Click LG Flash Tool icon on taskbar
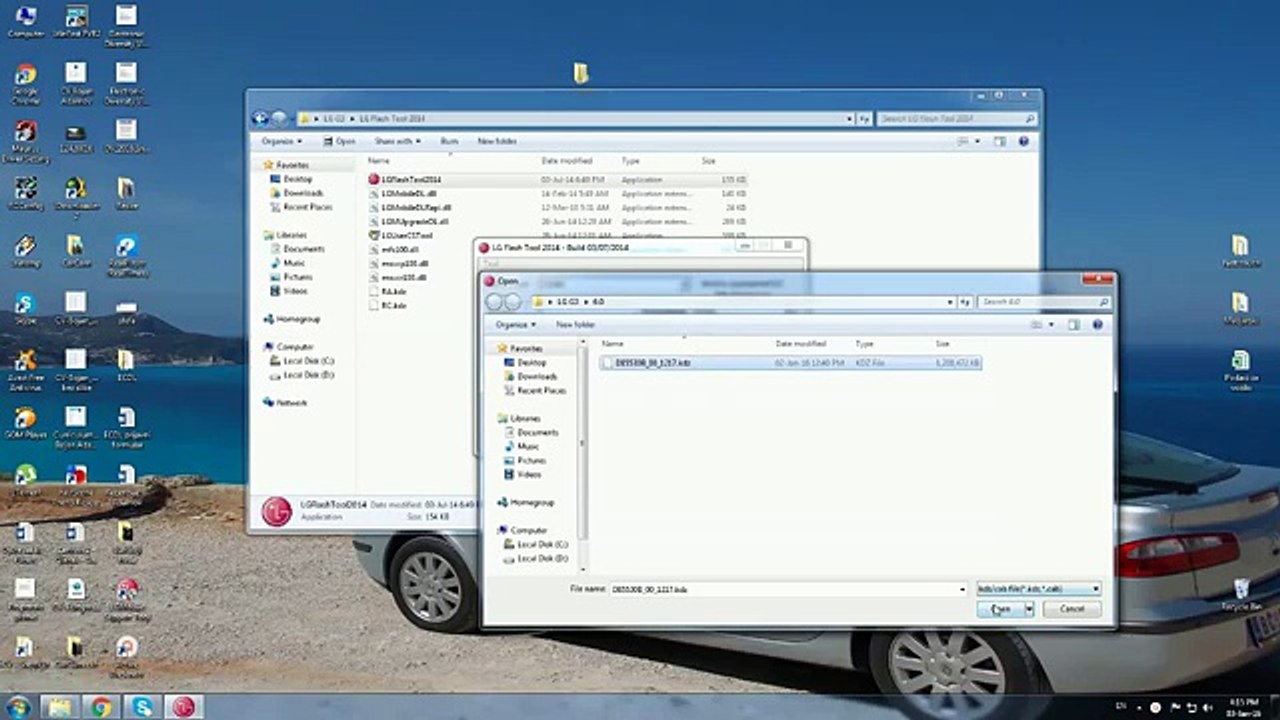 tap(182, 707)
